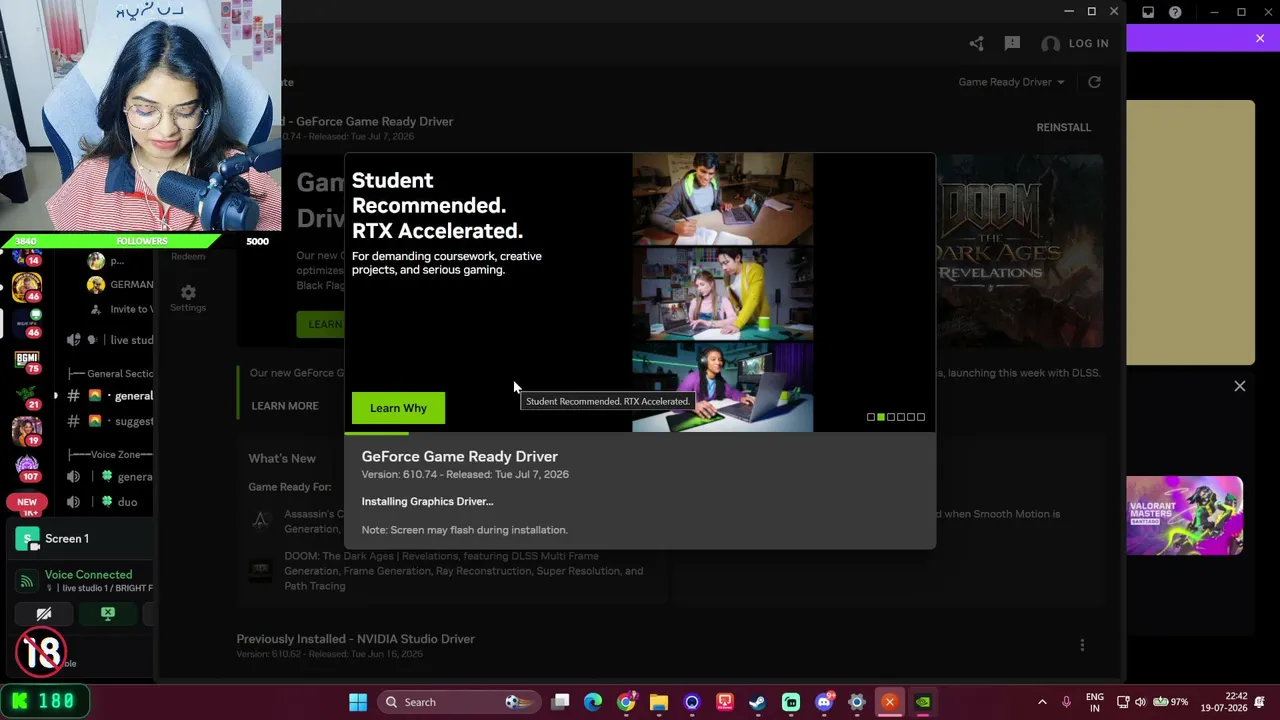Collapse the General Section category

point(113,373)
